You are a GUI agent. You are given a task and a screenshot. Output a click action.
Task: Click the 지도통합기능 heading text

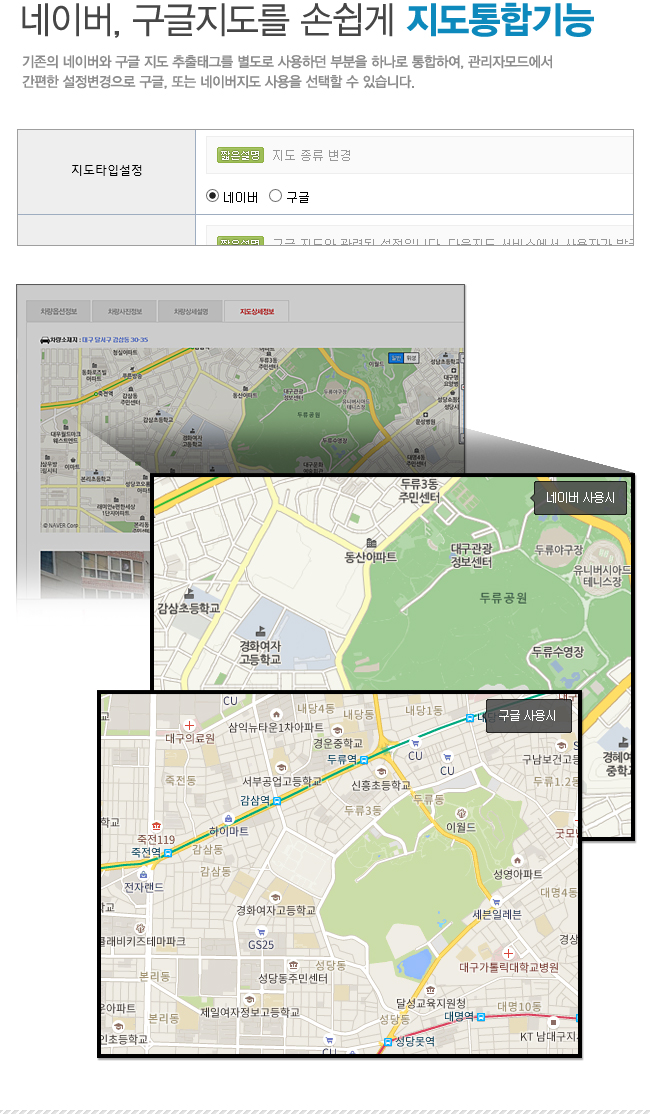point(499,20)
